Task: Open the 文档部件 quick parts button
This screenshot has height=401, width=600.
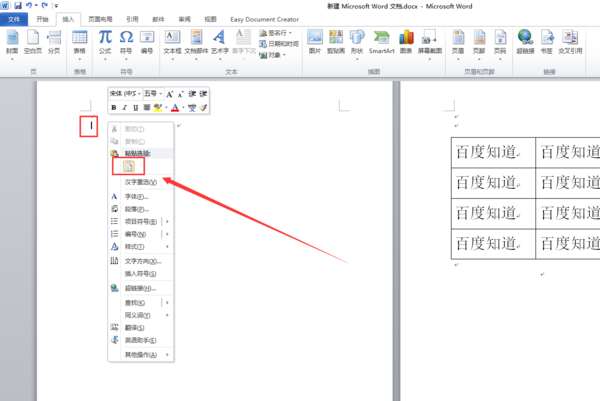Action: [196, 43]
